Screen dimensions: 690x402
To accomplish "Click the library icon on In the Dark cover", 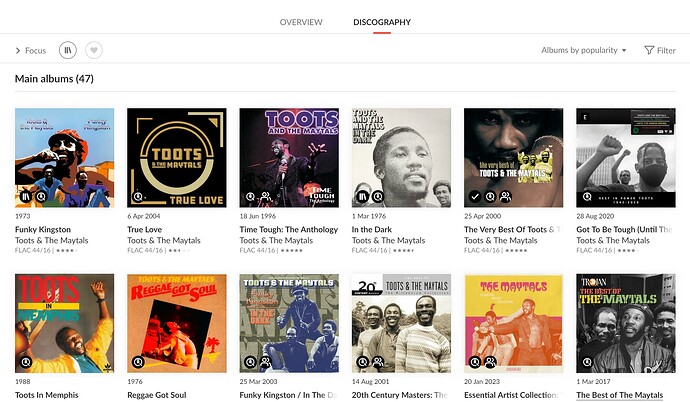I will [363, 197].
